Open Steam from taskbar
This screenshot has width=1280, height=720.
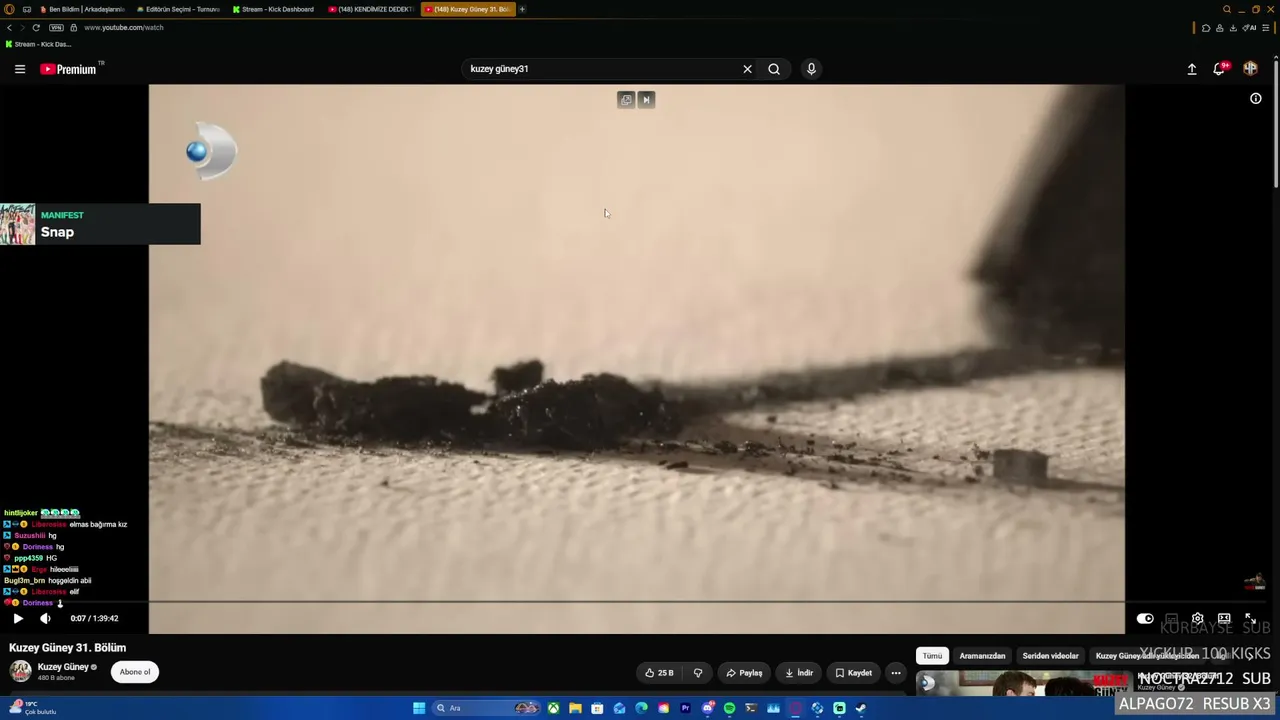point(861,708)
